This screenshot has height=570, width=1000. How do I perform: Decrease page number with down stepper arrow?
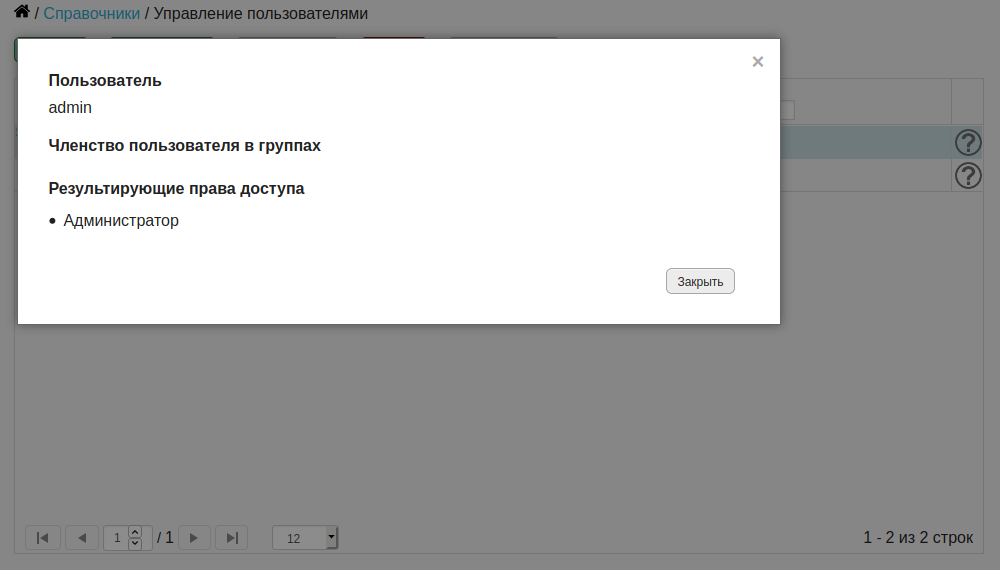tap(135, 544)
